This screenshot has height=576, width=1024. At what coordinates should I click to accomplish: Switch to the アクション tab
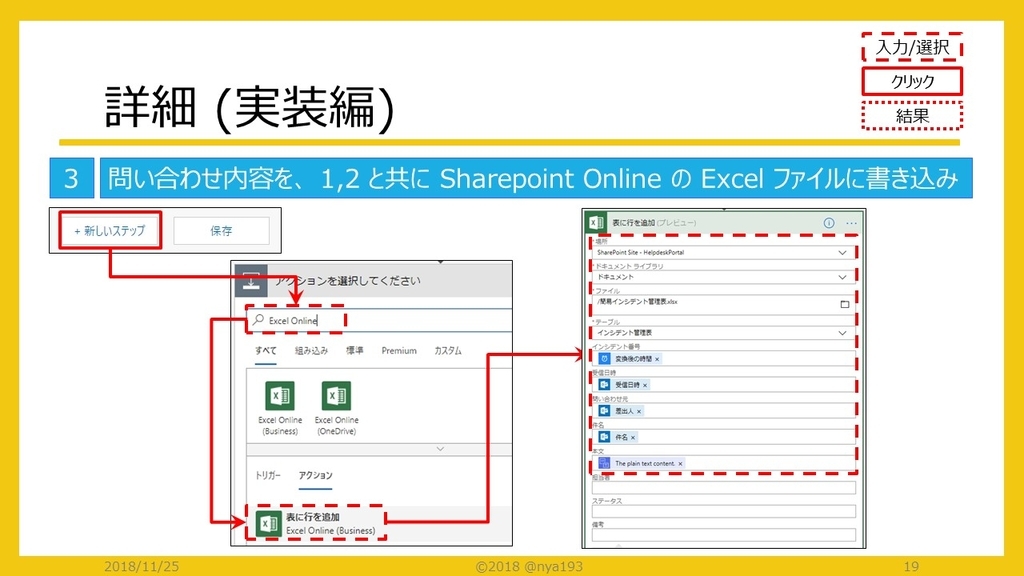(x=315, y=475)
